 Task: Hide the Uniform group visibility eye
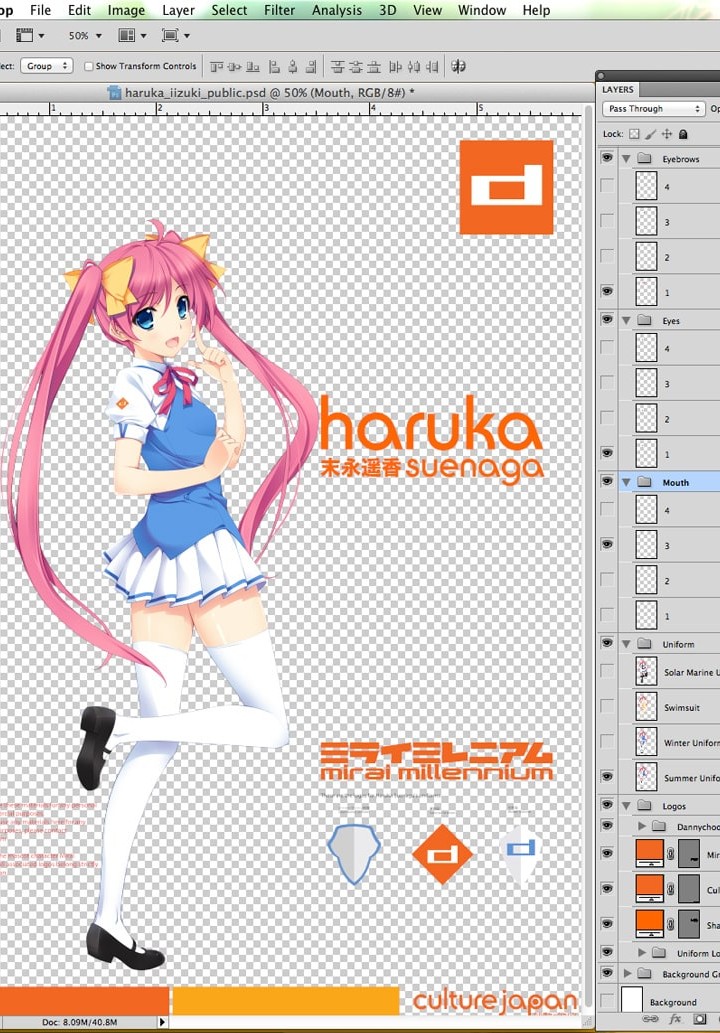tap(607, 644)
